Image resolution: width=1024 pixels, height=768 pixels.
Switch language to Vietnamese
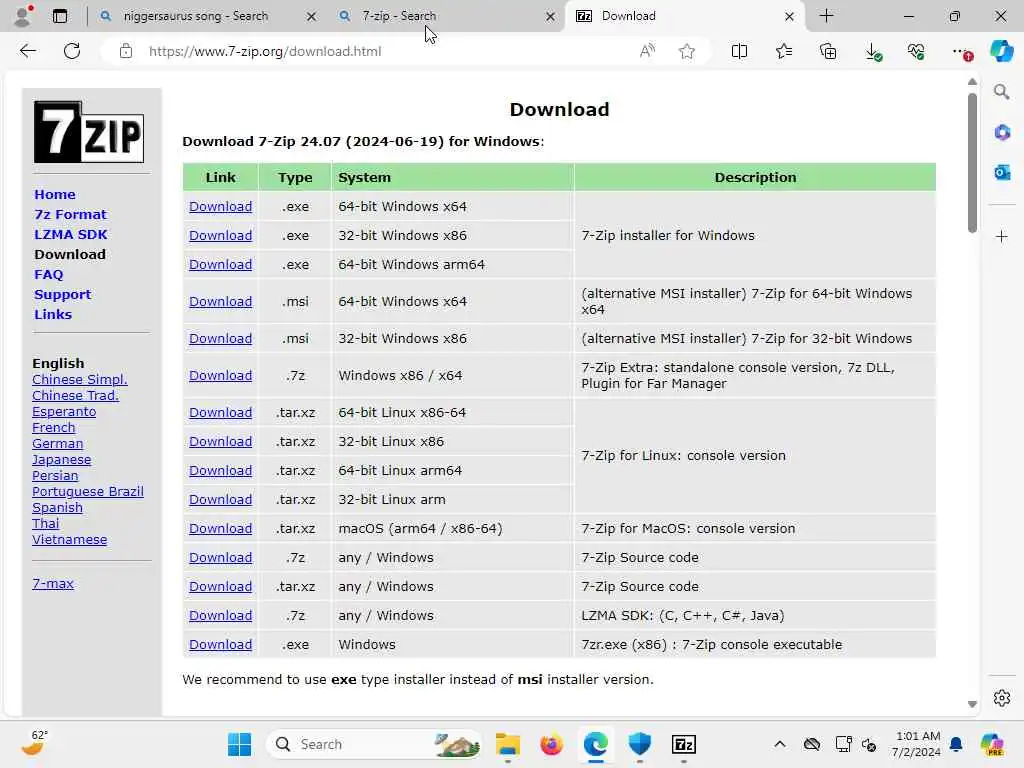(70, 539)
